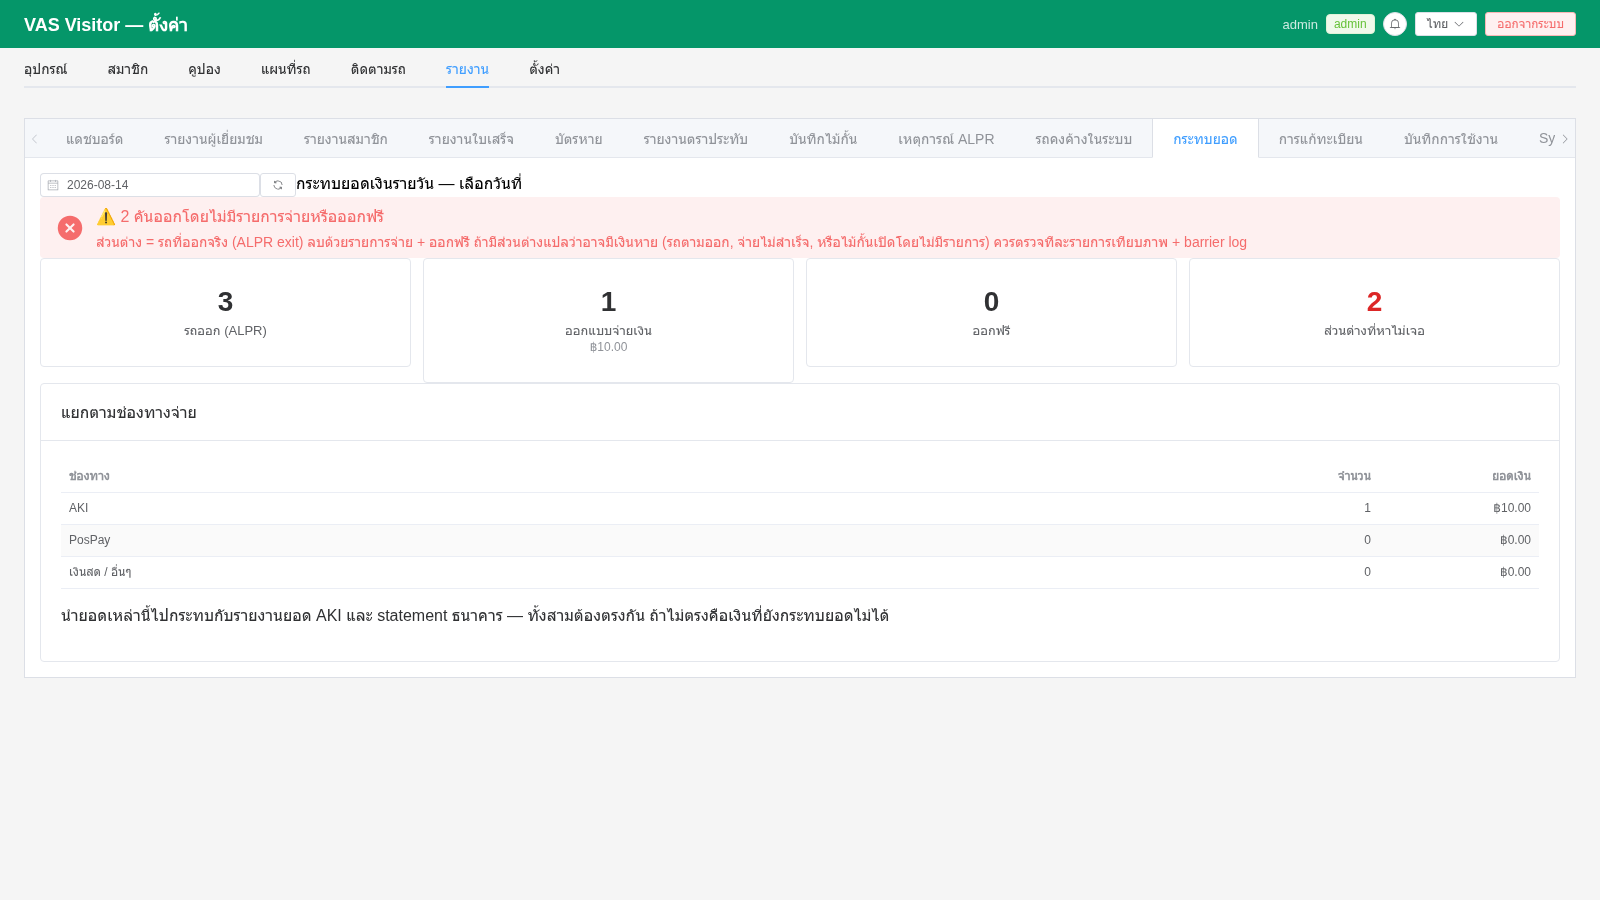Open the ไทย language dropdown
1600x900 pixels.
tap(1445, 24)
